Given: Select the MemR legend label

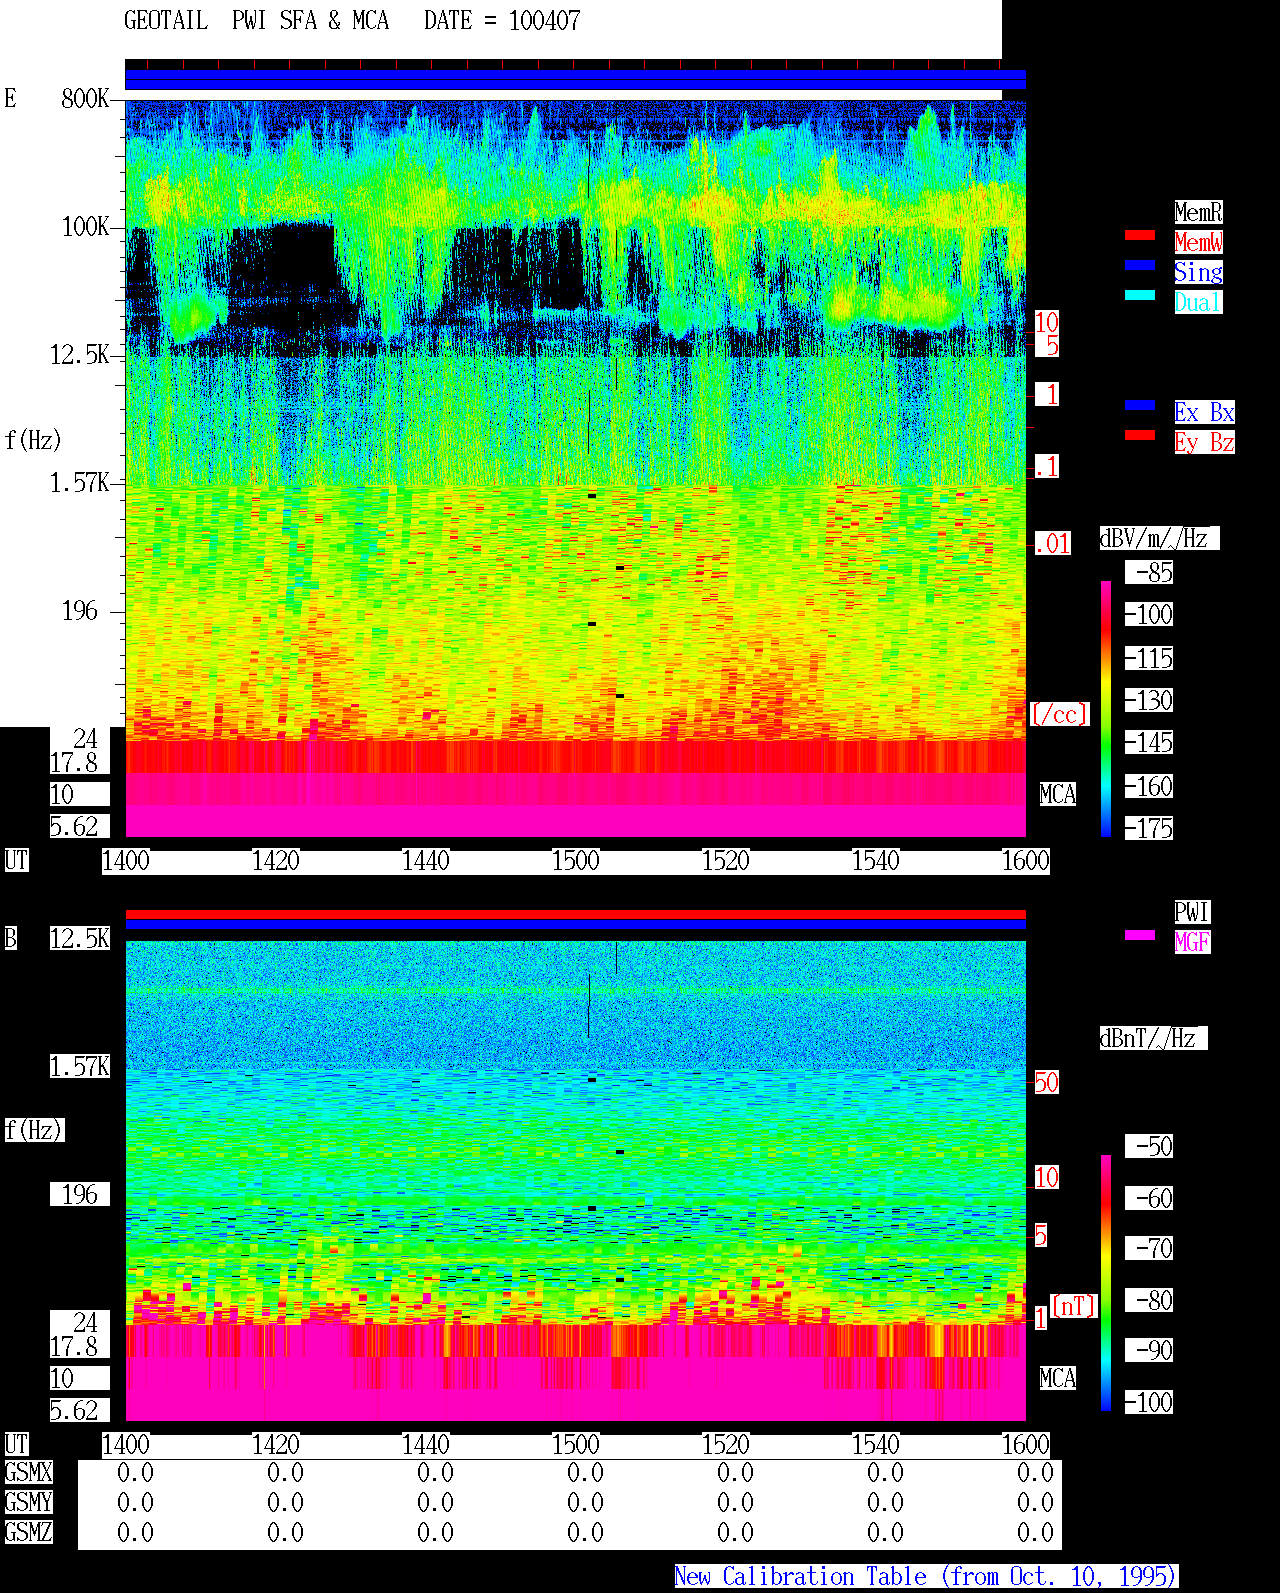Looking at the screenshot, I should click(1198, 212).
